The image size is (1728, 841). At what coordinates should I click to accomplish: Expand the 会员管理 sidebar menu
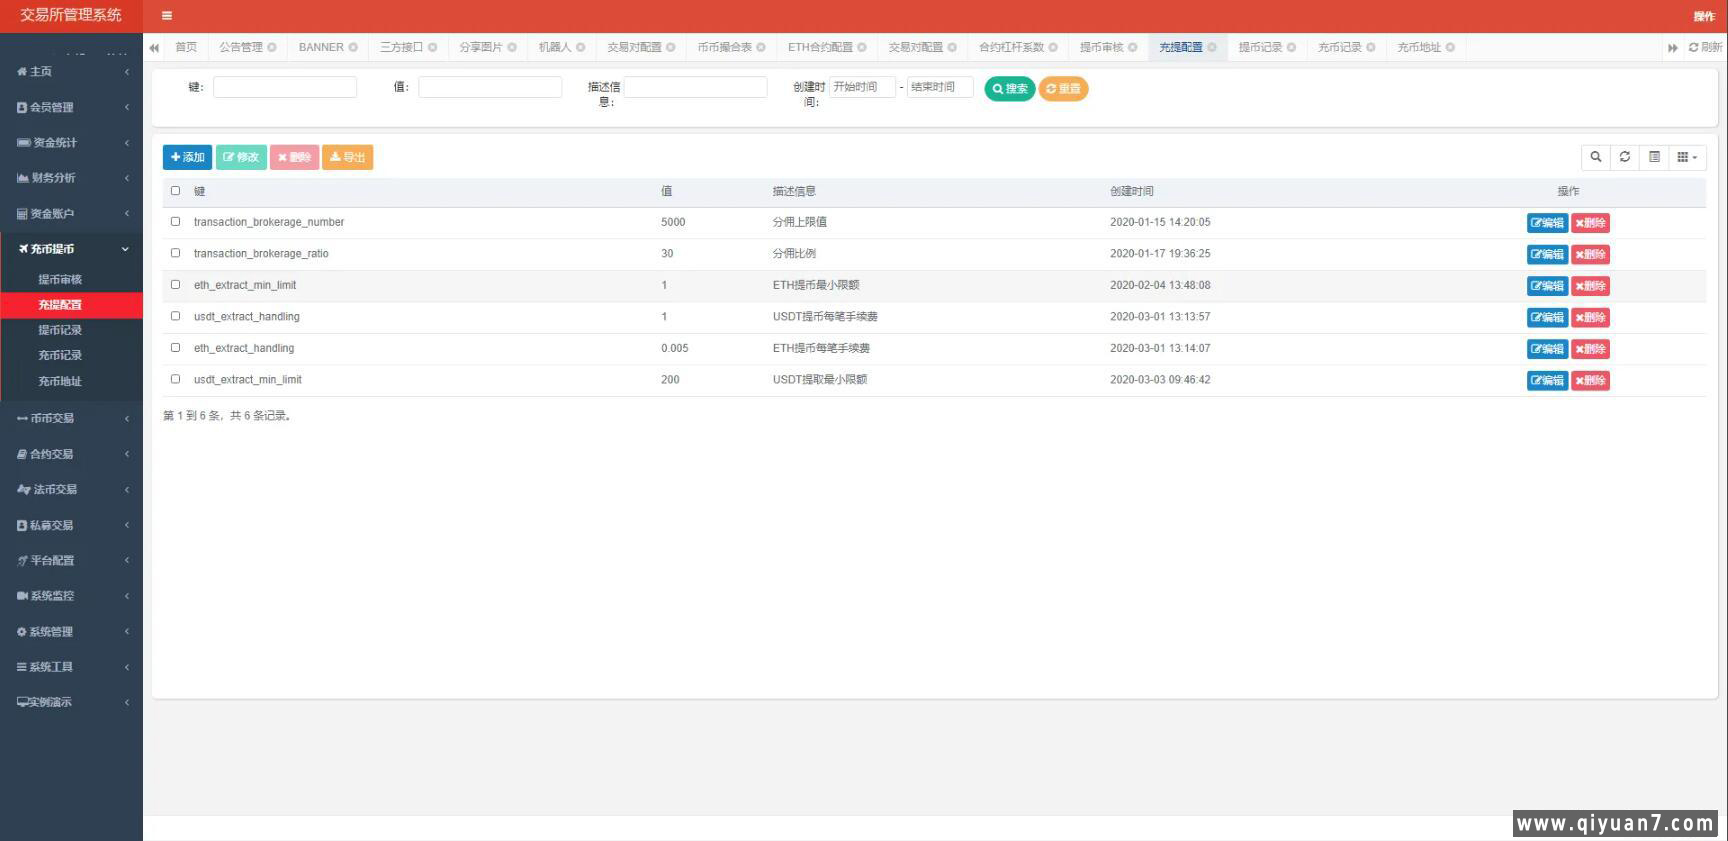[x=71, y=107]
